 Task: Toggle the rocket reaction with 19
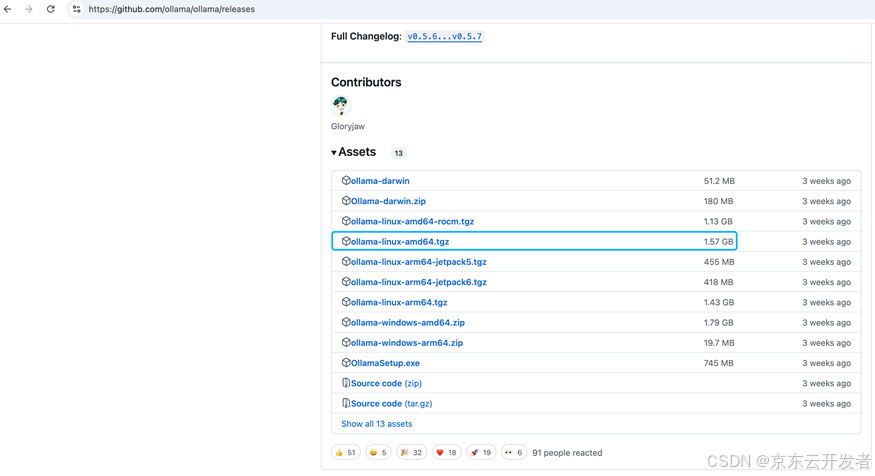point(480,453)
